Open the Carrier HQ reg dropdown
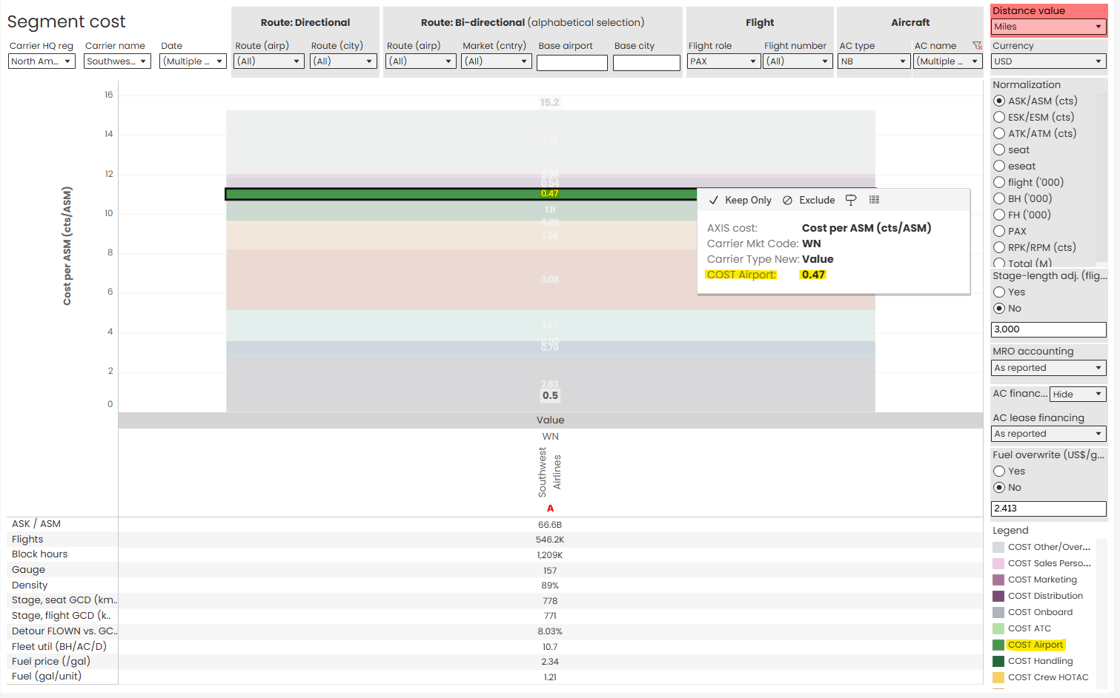Image resolution: width=1120 pixels, height=698 pixels. pyautogui.click(x=41, y=62)
